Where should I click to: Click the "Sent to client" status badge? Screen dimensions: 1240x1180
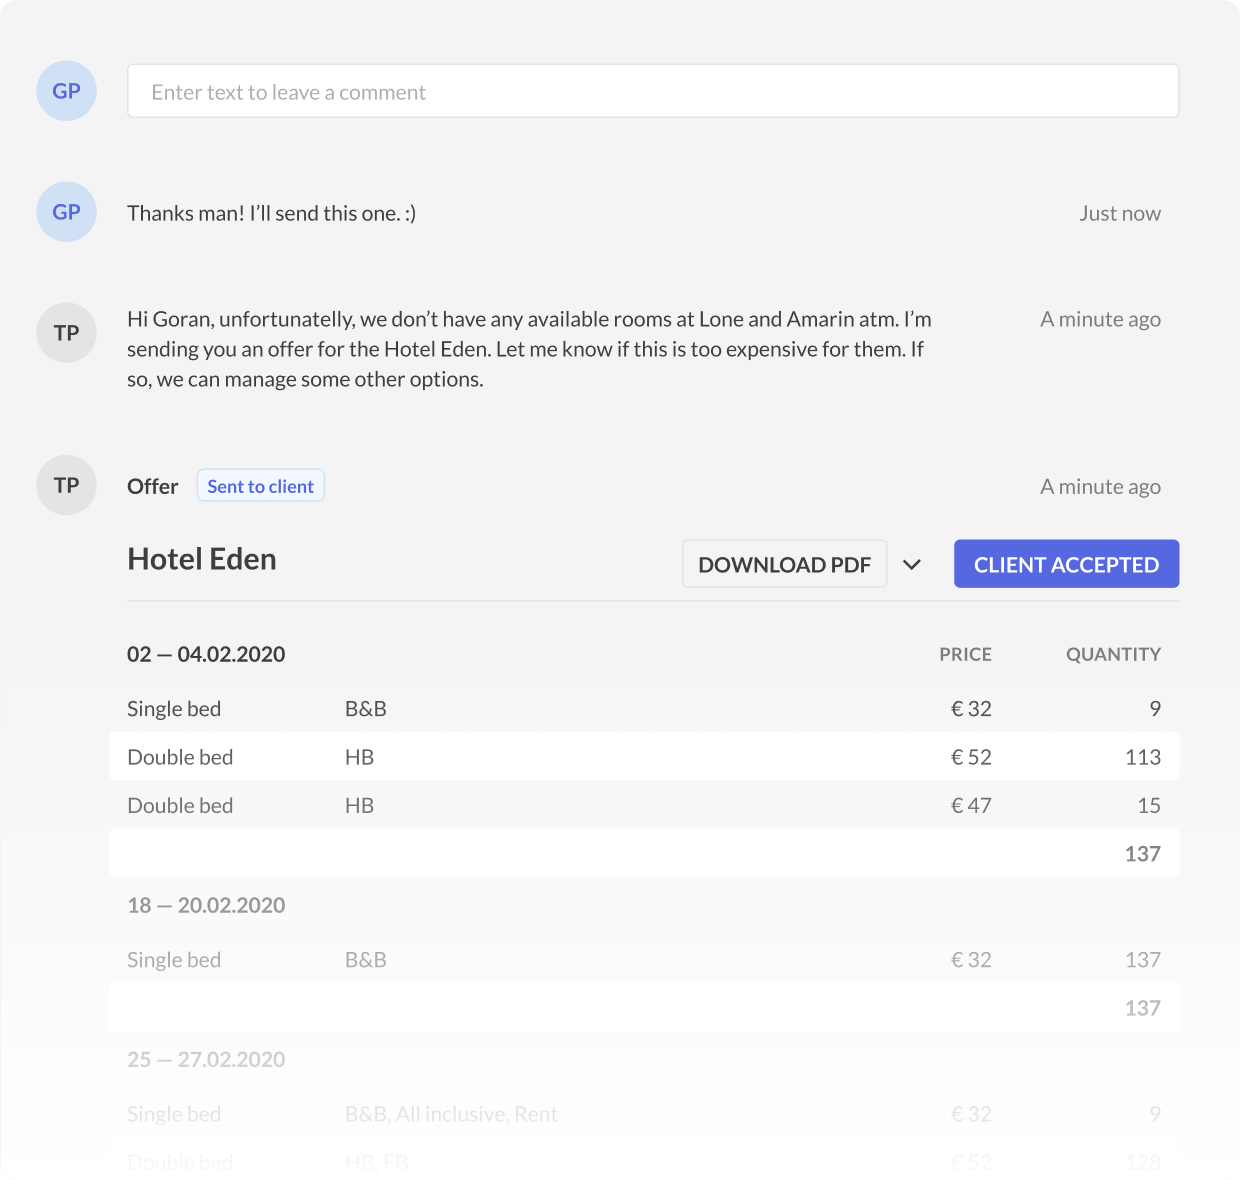pyautogui.click(x=260, y=486)
